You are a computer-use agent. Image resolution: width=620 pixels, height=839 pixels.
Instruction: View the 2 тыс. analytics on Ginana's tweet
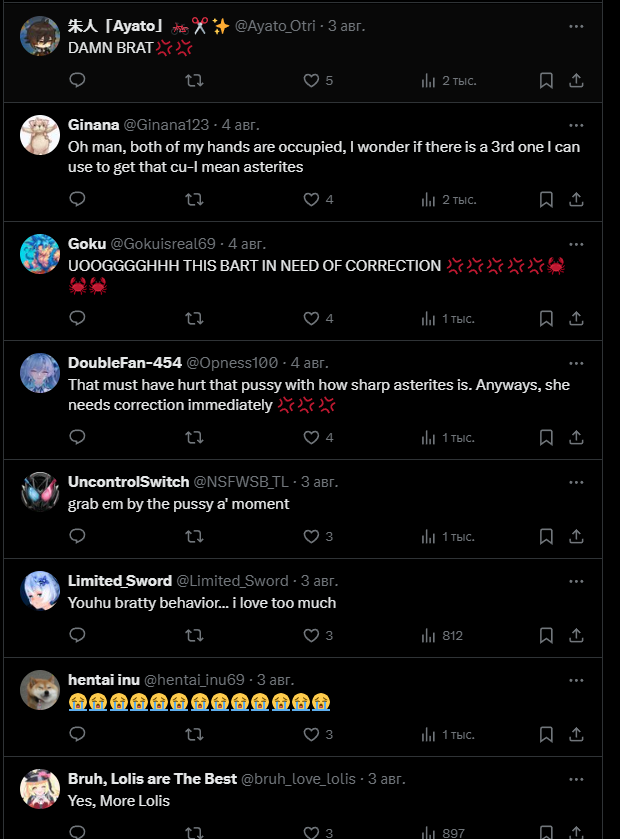(449, 200)
